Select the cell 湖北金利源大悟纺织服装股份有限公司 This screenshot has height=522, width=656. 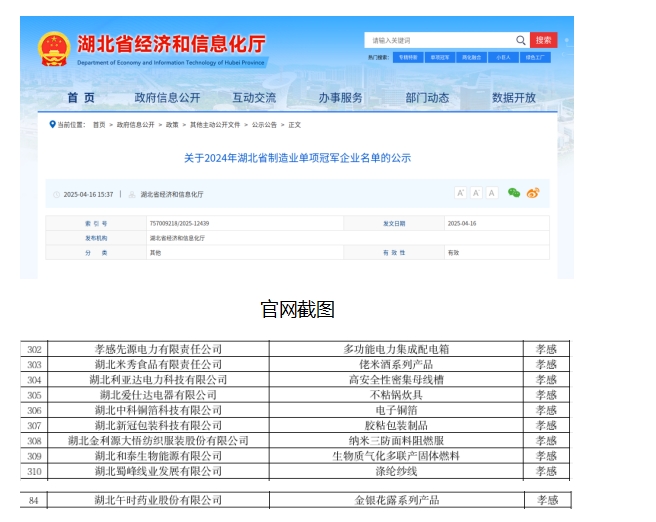pyautogui.click(x=158, y=440)
